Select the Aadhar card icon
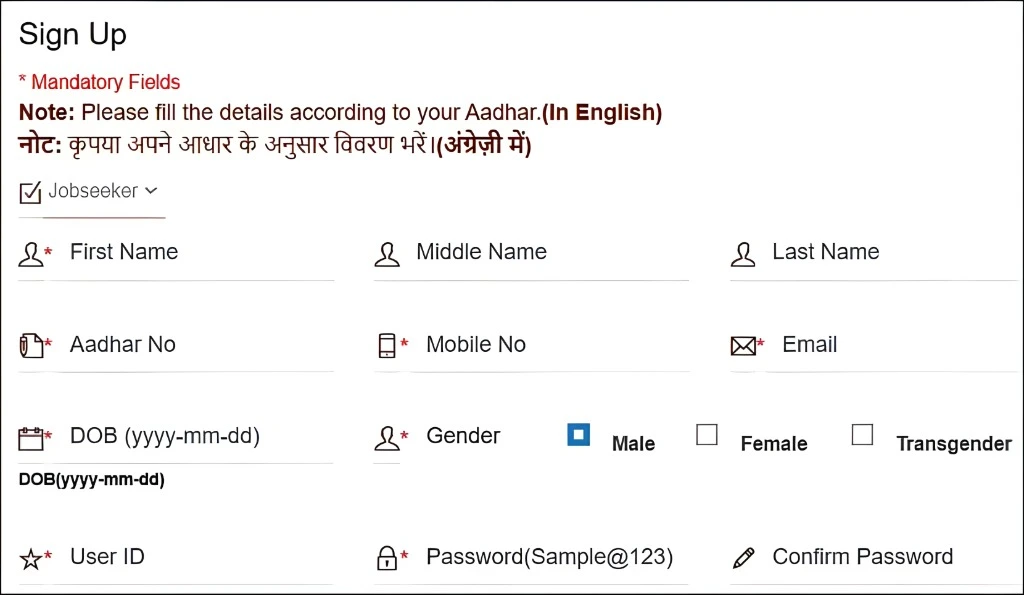 click(32, 344)
